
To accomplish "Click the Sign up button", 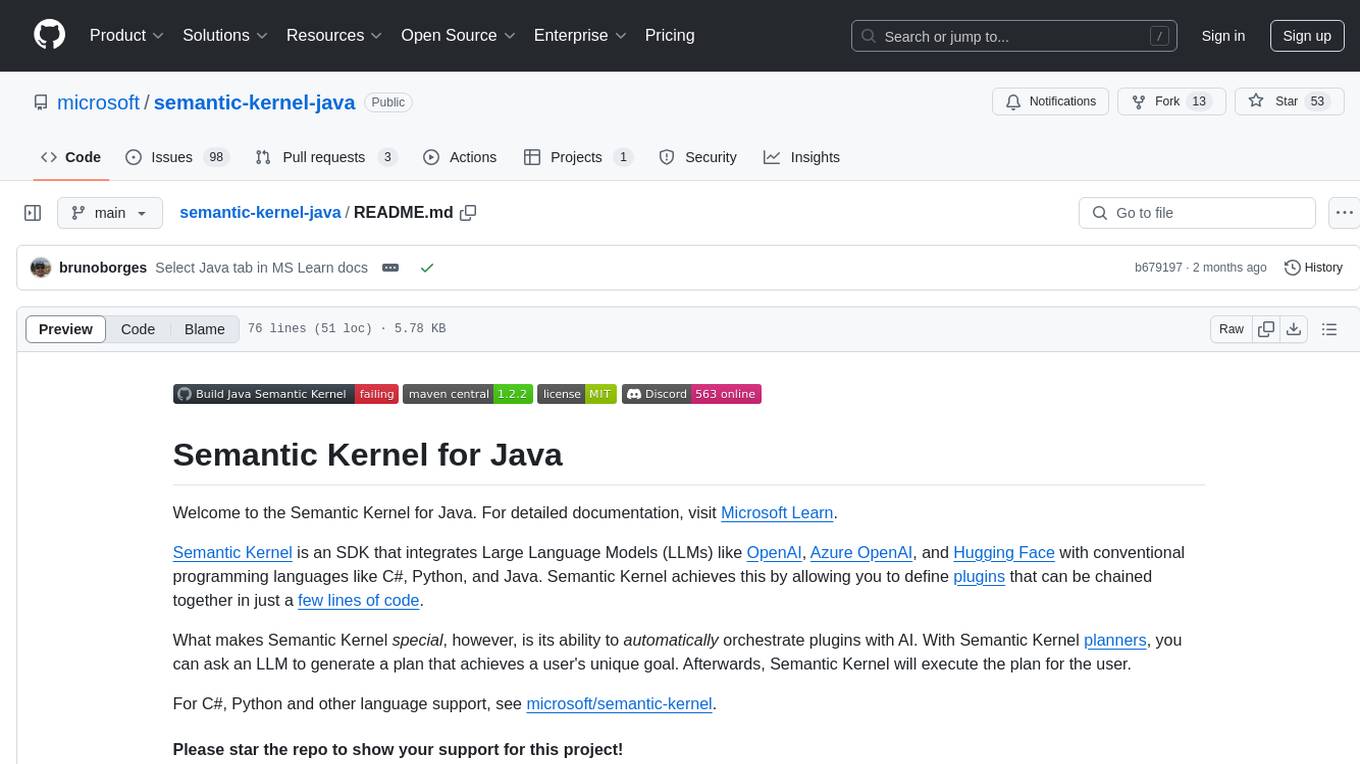I will pos(1307,36).
